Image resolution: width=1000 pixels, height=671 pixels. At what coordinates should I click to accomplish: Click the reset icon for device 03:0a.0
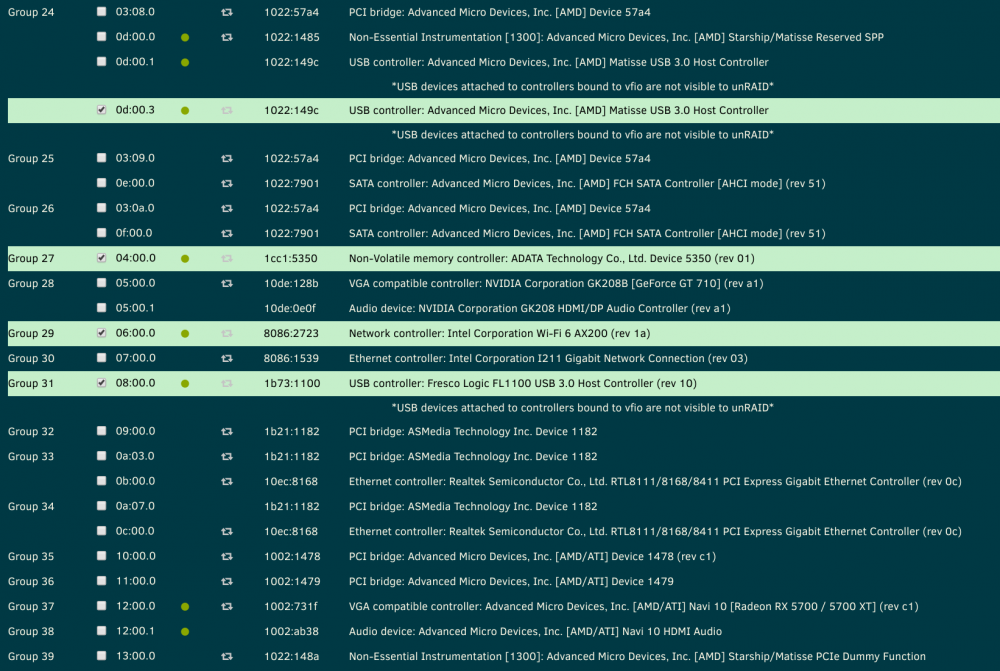(226, 209)
